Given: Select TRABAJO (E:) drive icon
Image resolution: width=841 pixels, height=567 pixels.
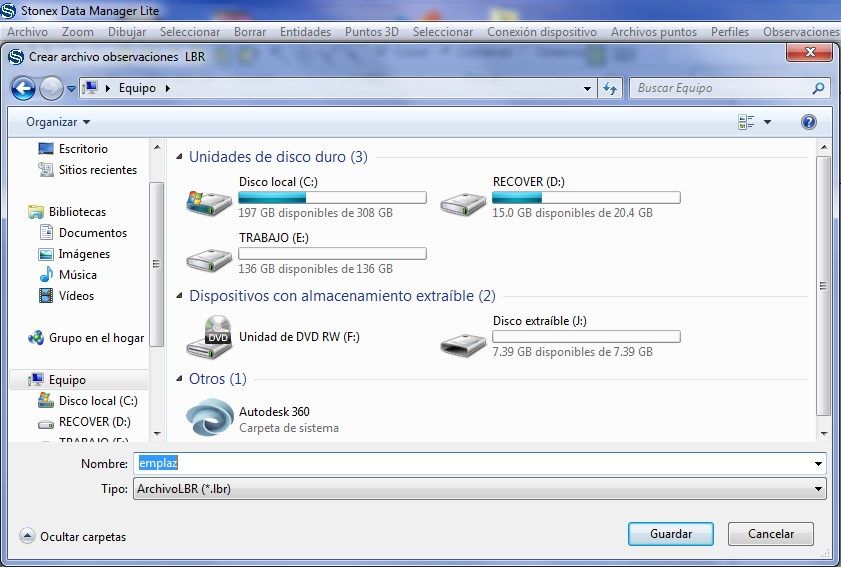Looking at the screenshot, I should point(209,260).
